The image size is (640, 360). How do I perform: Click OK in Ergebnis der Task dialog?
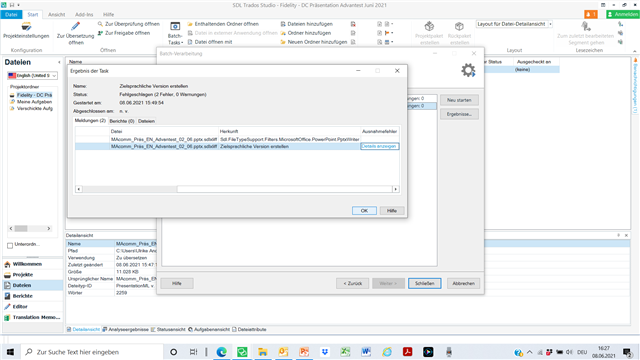tap(364, 211)
